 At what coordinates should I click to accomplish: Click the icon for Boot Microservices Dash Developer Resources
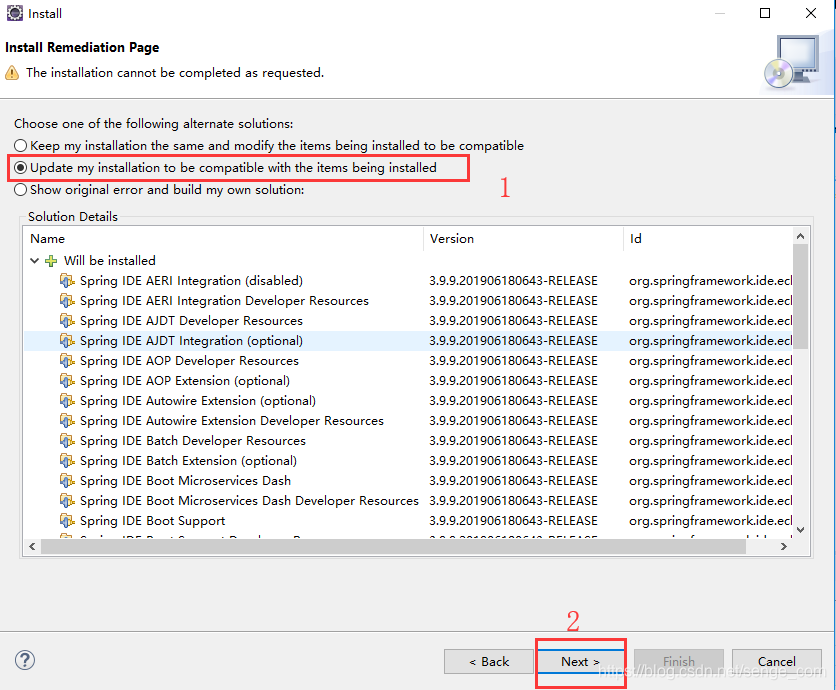coord(67,501)
